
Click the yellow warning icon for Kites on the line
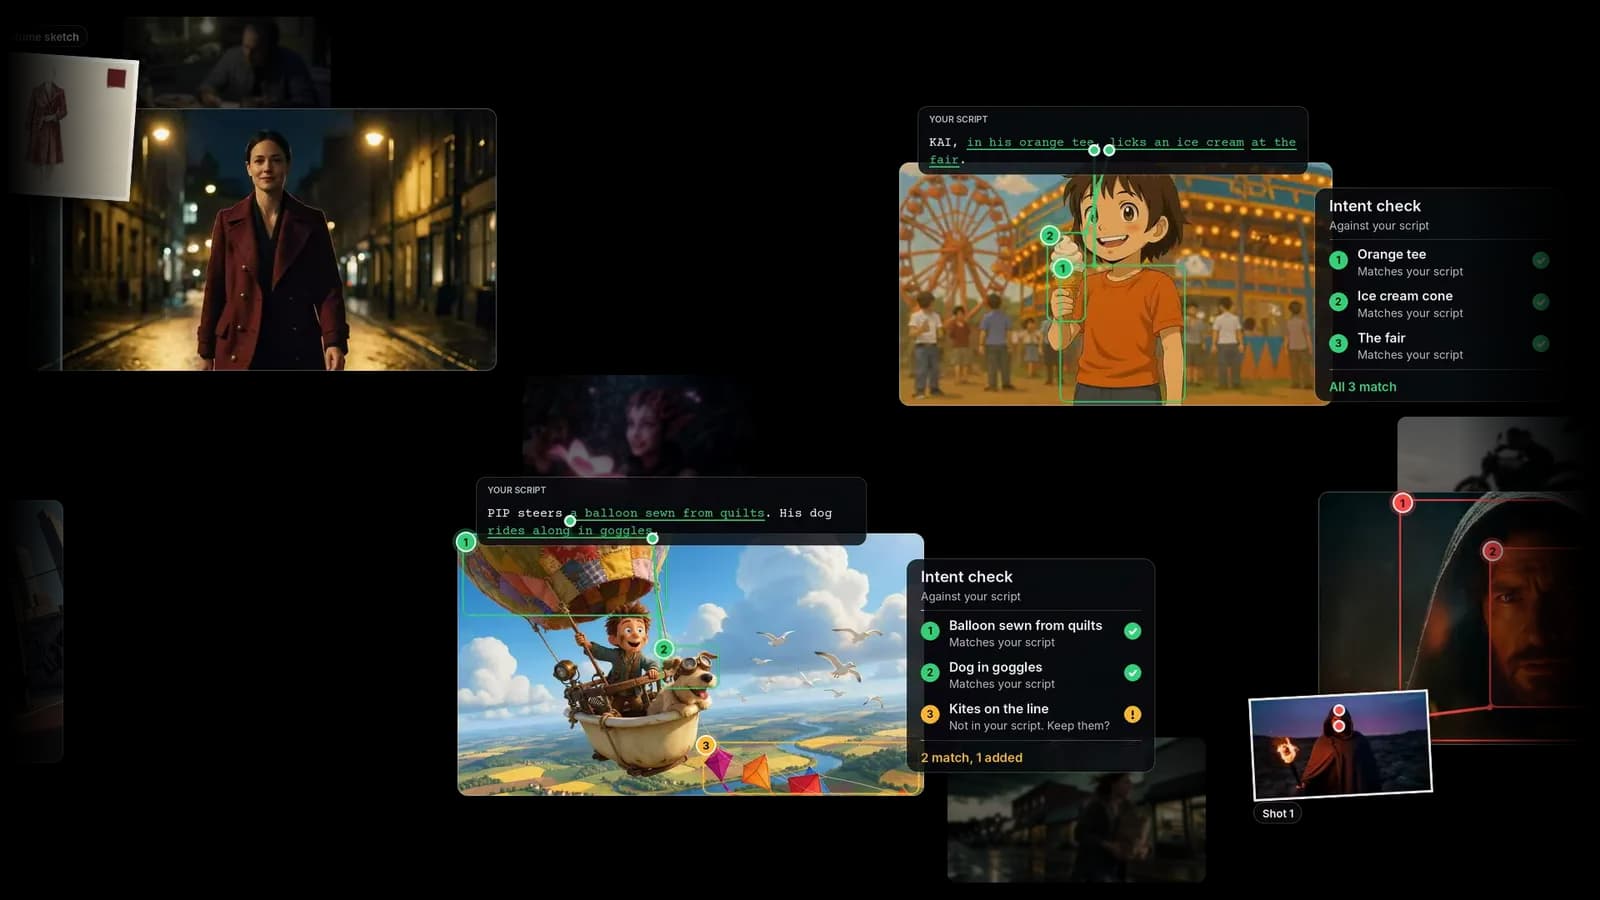pos(1132,714)
